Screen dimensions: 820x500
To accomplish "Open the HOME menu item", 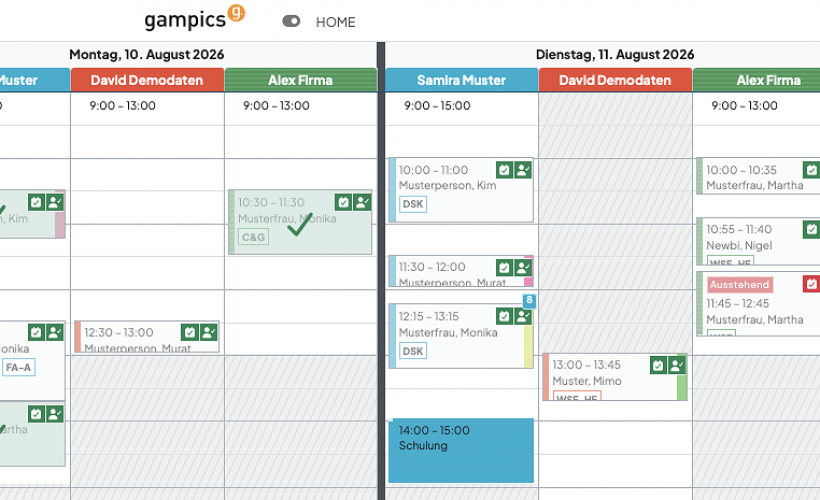I will pos(335,22).
